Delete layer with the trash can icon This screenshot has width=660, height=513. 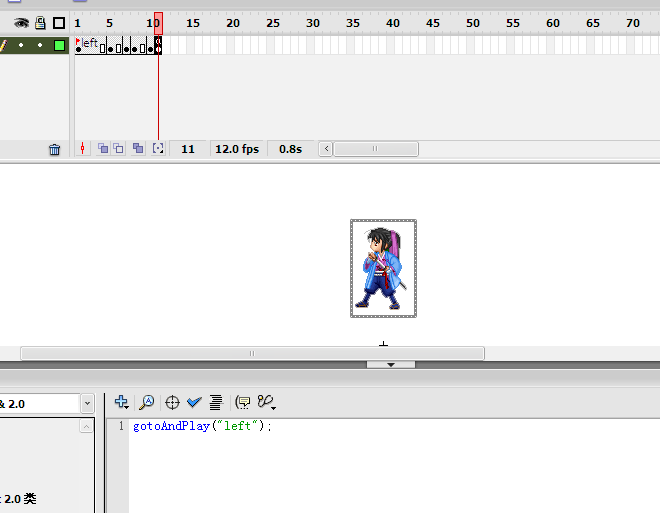point(54,149)
